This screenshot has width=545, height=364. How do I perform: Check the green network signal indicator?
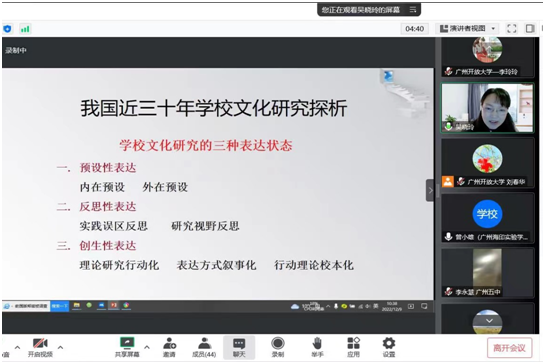25,29
